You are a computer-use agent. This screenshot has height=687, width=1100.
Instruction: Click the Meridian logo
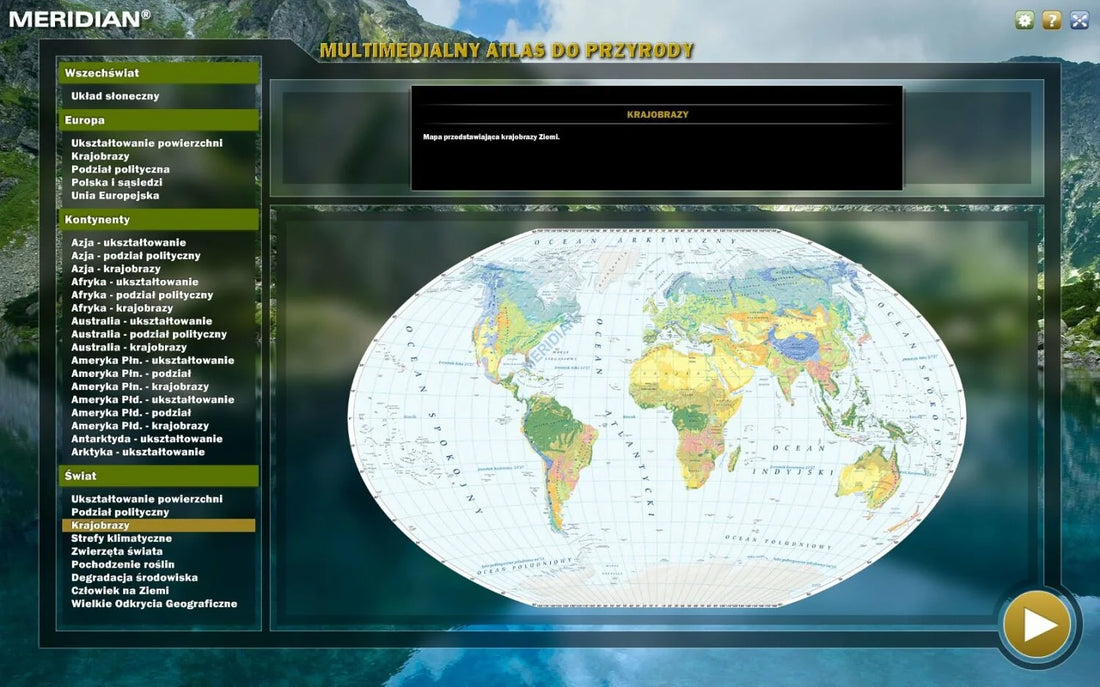tap(79, 18)
